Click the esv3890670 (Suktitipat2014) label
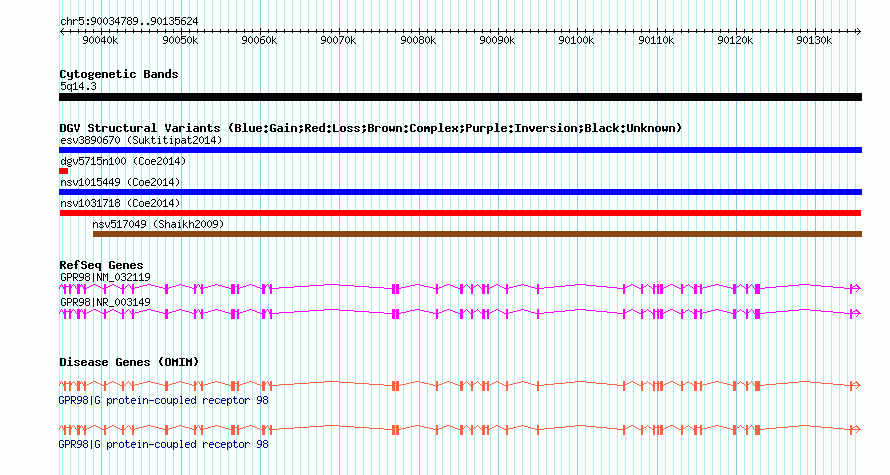890x475 pixels. [x=141, y=140]
